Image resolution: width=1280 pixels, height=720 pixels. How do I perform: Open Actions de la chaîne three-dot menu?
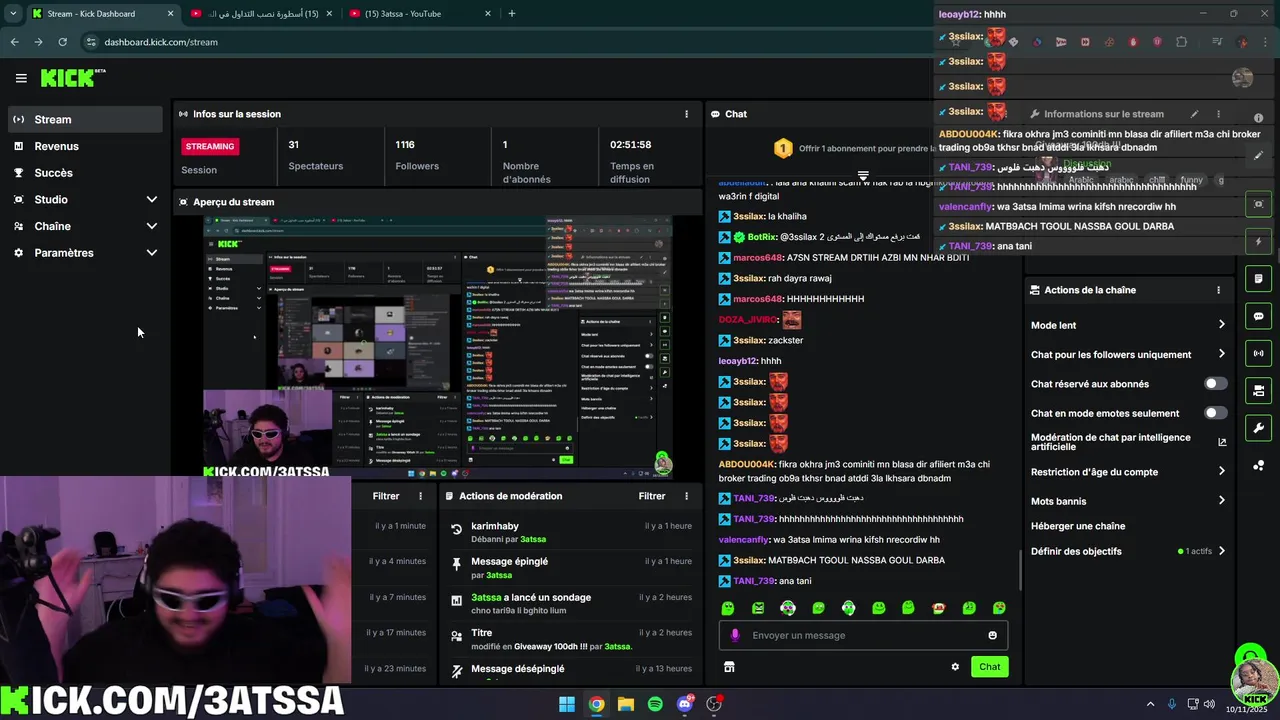pos(1218,290)
